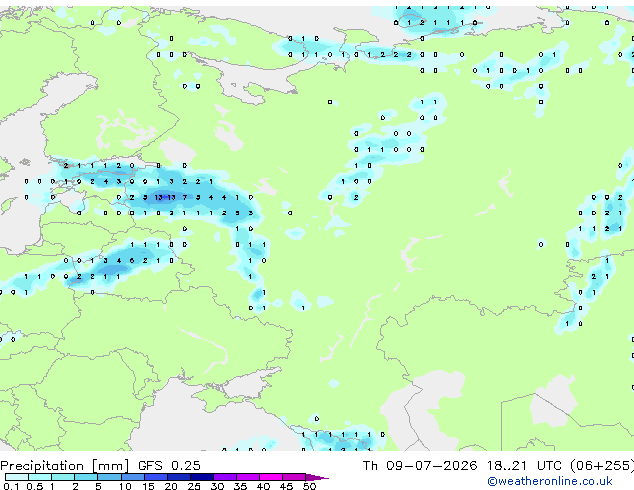The height and width of the screenshot is (490, 634).
Task: Click the "GFS 0.25" model label
Action: (x=169, y=465)
